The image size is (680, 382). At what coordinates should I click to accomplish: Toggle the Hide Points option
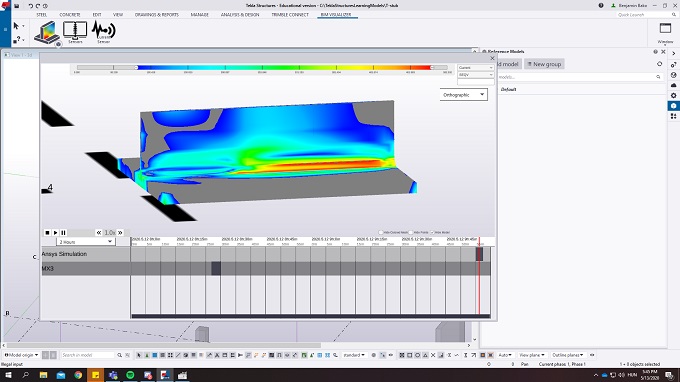pos(411,232)
